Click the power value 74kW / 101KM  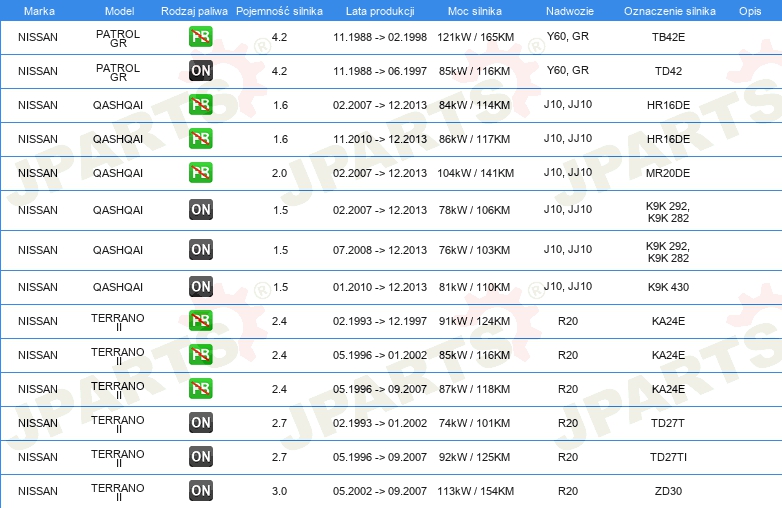tap(474, 423)
